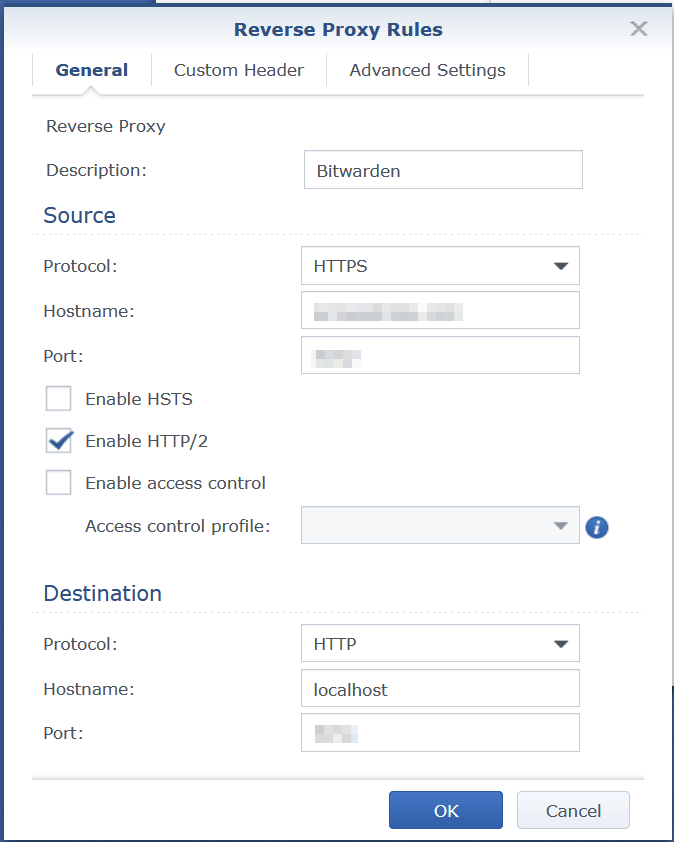The height and width of the screenshot is (842, 674).
Task: Click the Cancel button
Action: [573, 810]
